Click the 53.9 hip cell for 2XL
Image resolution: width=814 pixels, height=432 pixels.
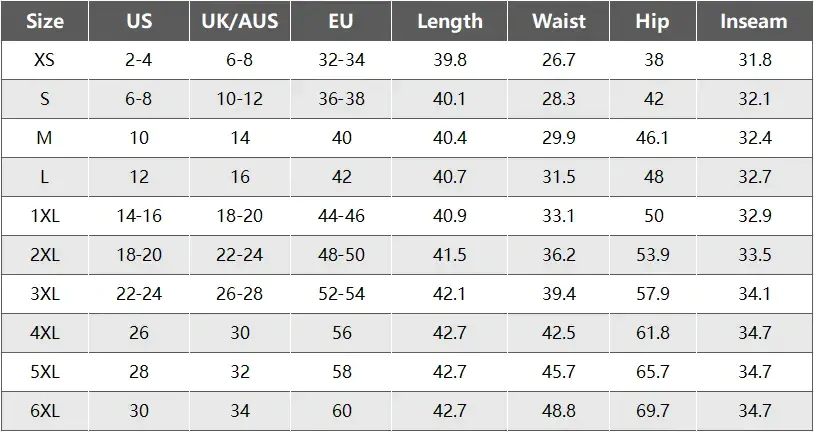click(652, 255)
